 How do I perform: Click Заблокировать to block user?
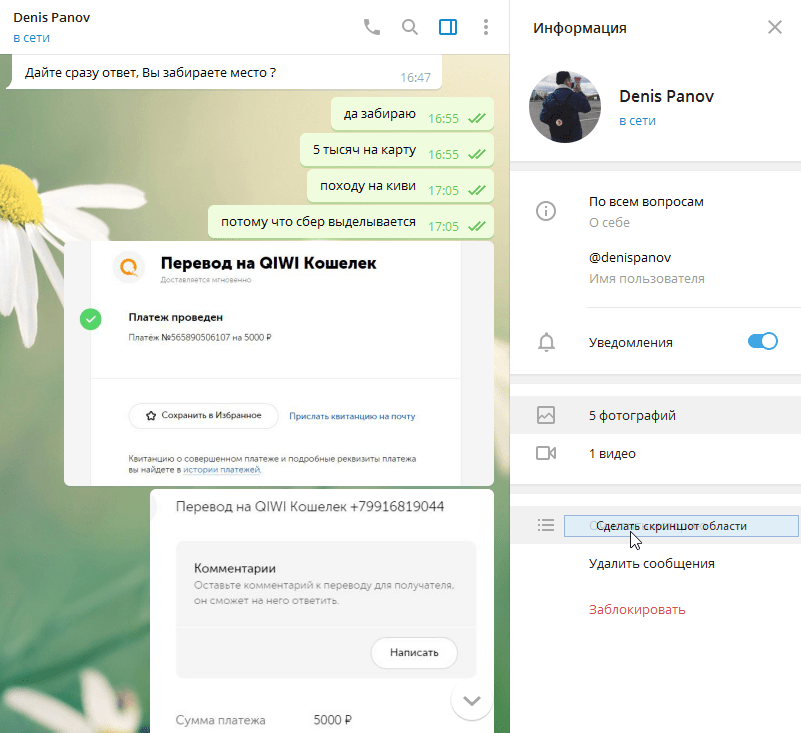pyautogui.click(x=637, y=609)
